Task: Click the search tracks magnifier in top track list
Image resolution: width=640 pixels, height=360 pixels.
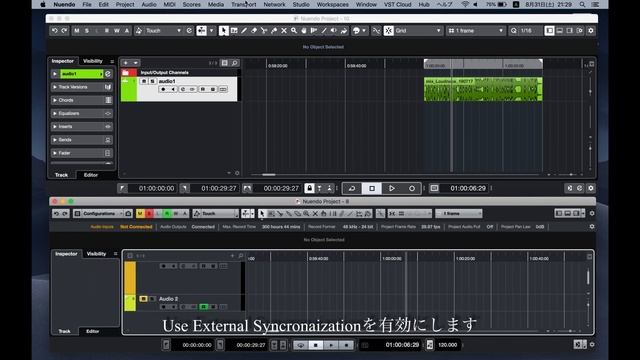Action: coord(235,63)
